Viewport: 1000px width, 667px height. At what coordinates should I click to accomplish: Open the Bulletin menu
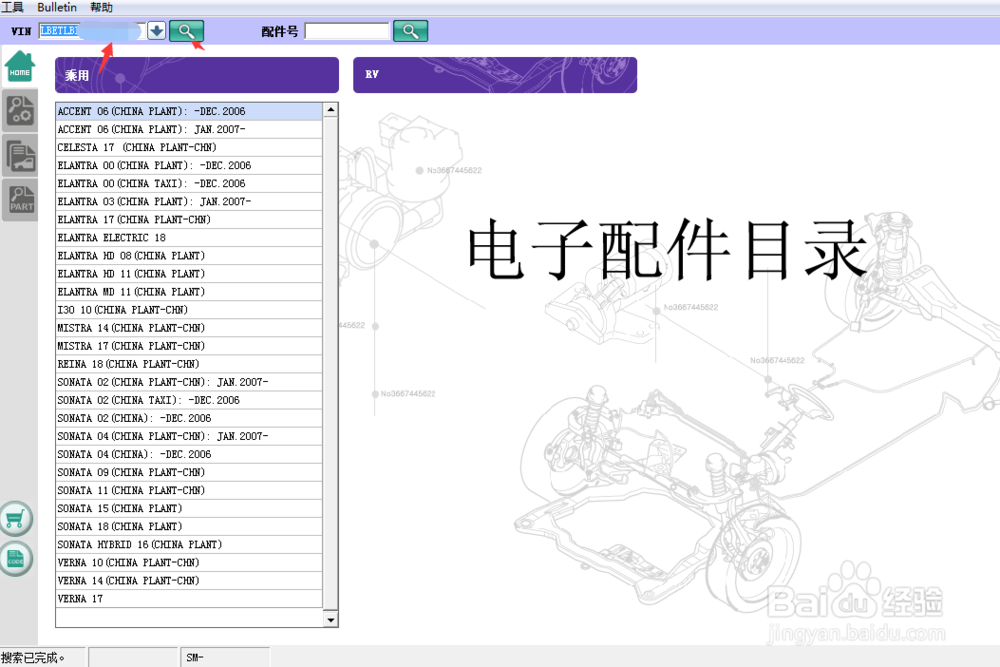pyautogui.click(x=57, y=7)
